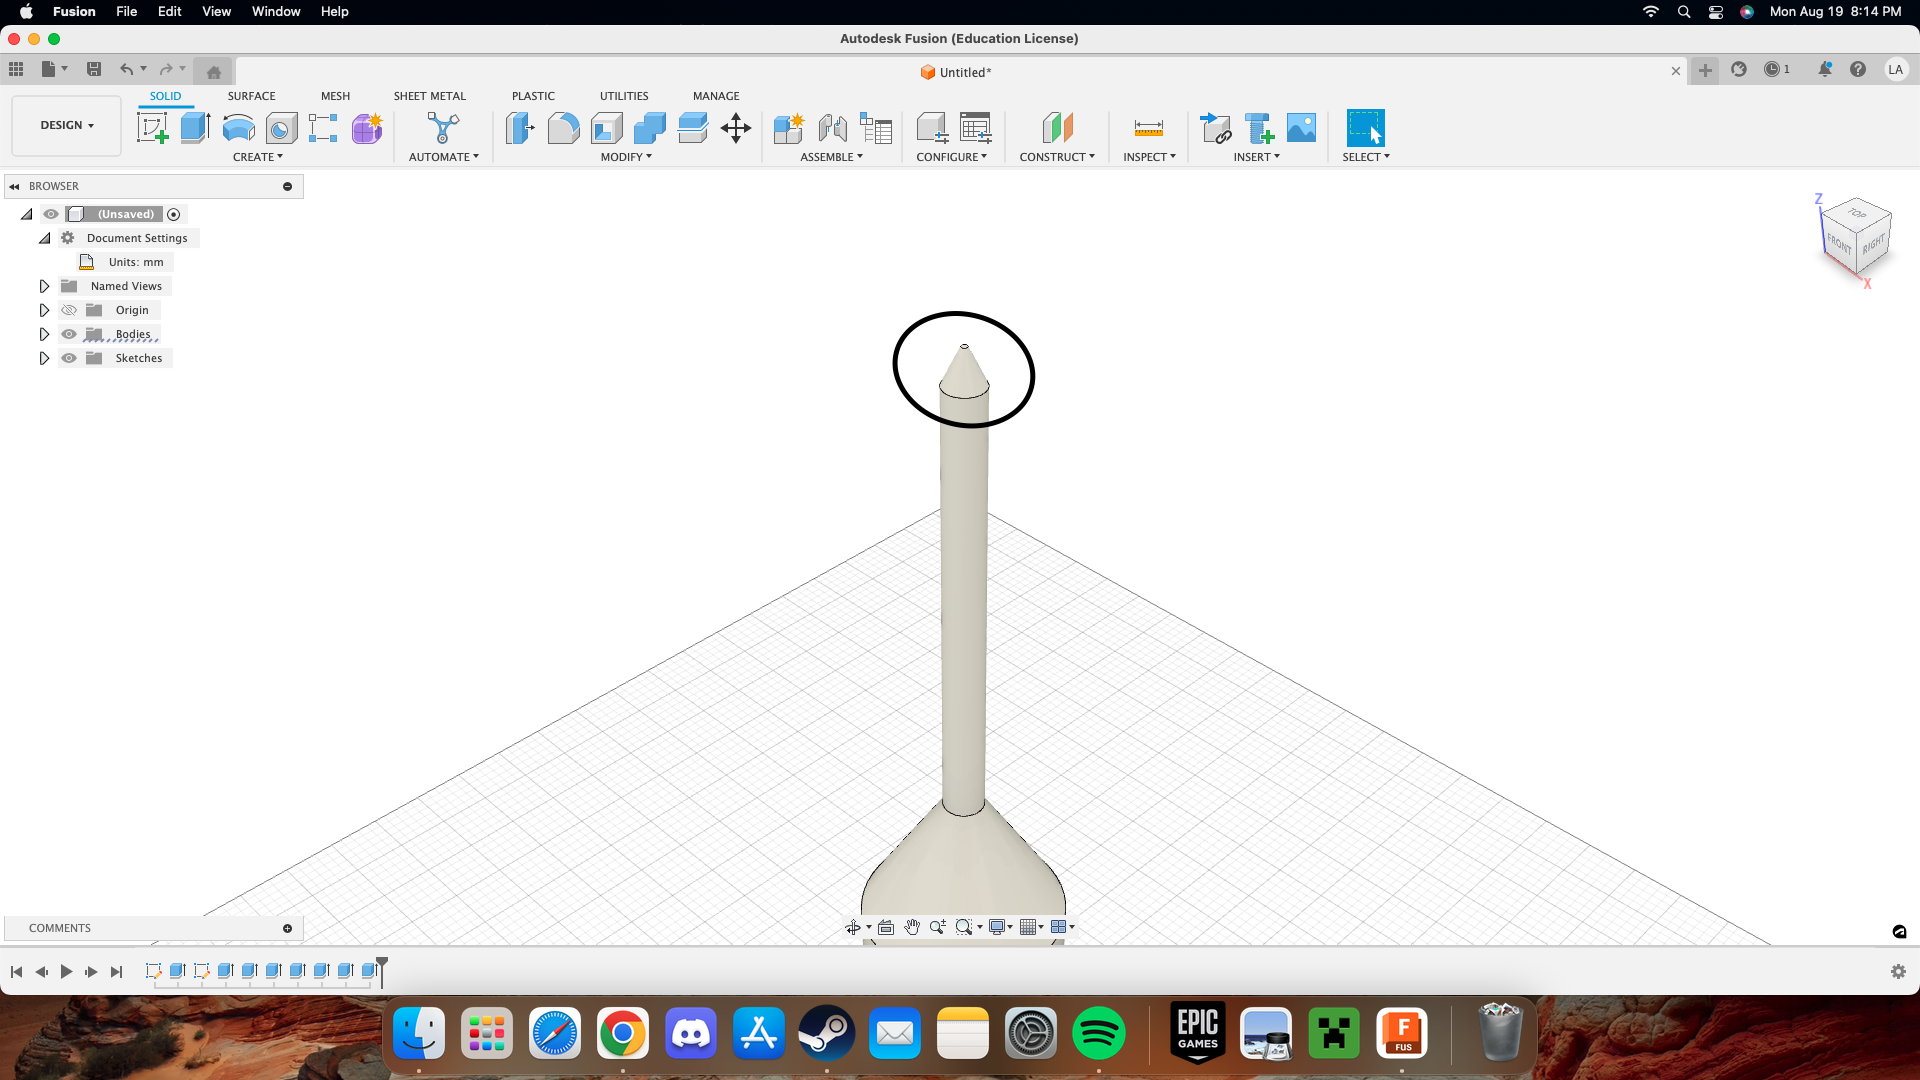Image resolution: width=1920 pixels, height=1080 pixels.
Task: Switch to the PLASTIC tab
Action: point(533,96)
